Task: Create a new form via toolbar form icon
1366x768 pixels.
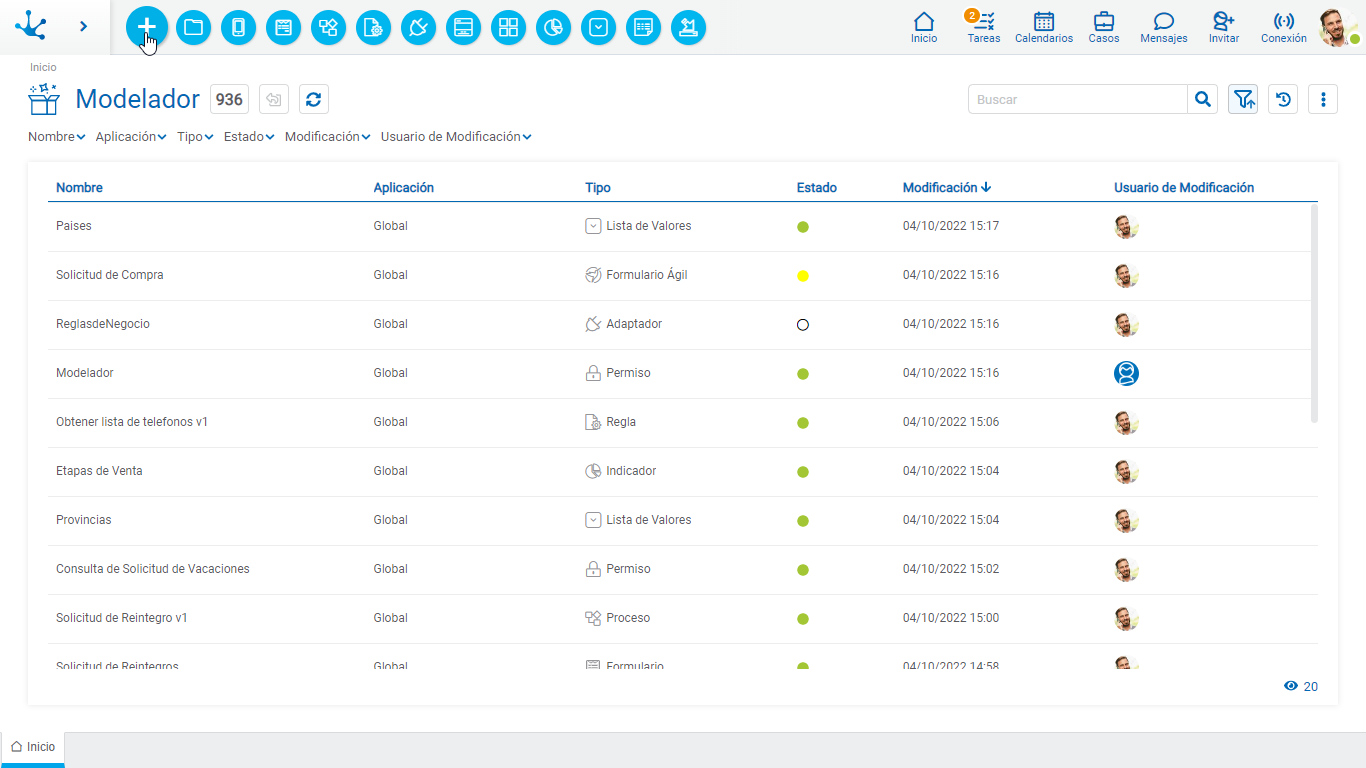Action: [283, 27]
